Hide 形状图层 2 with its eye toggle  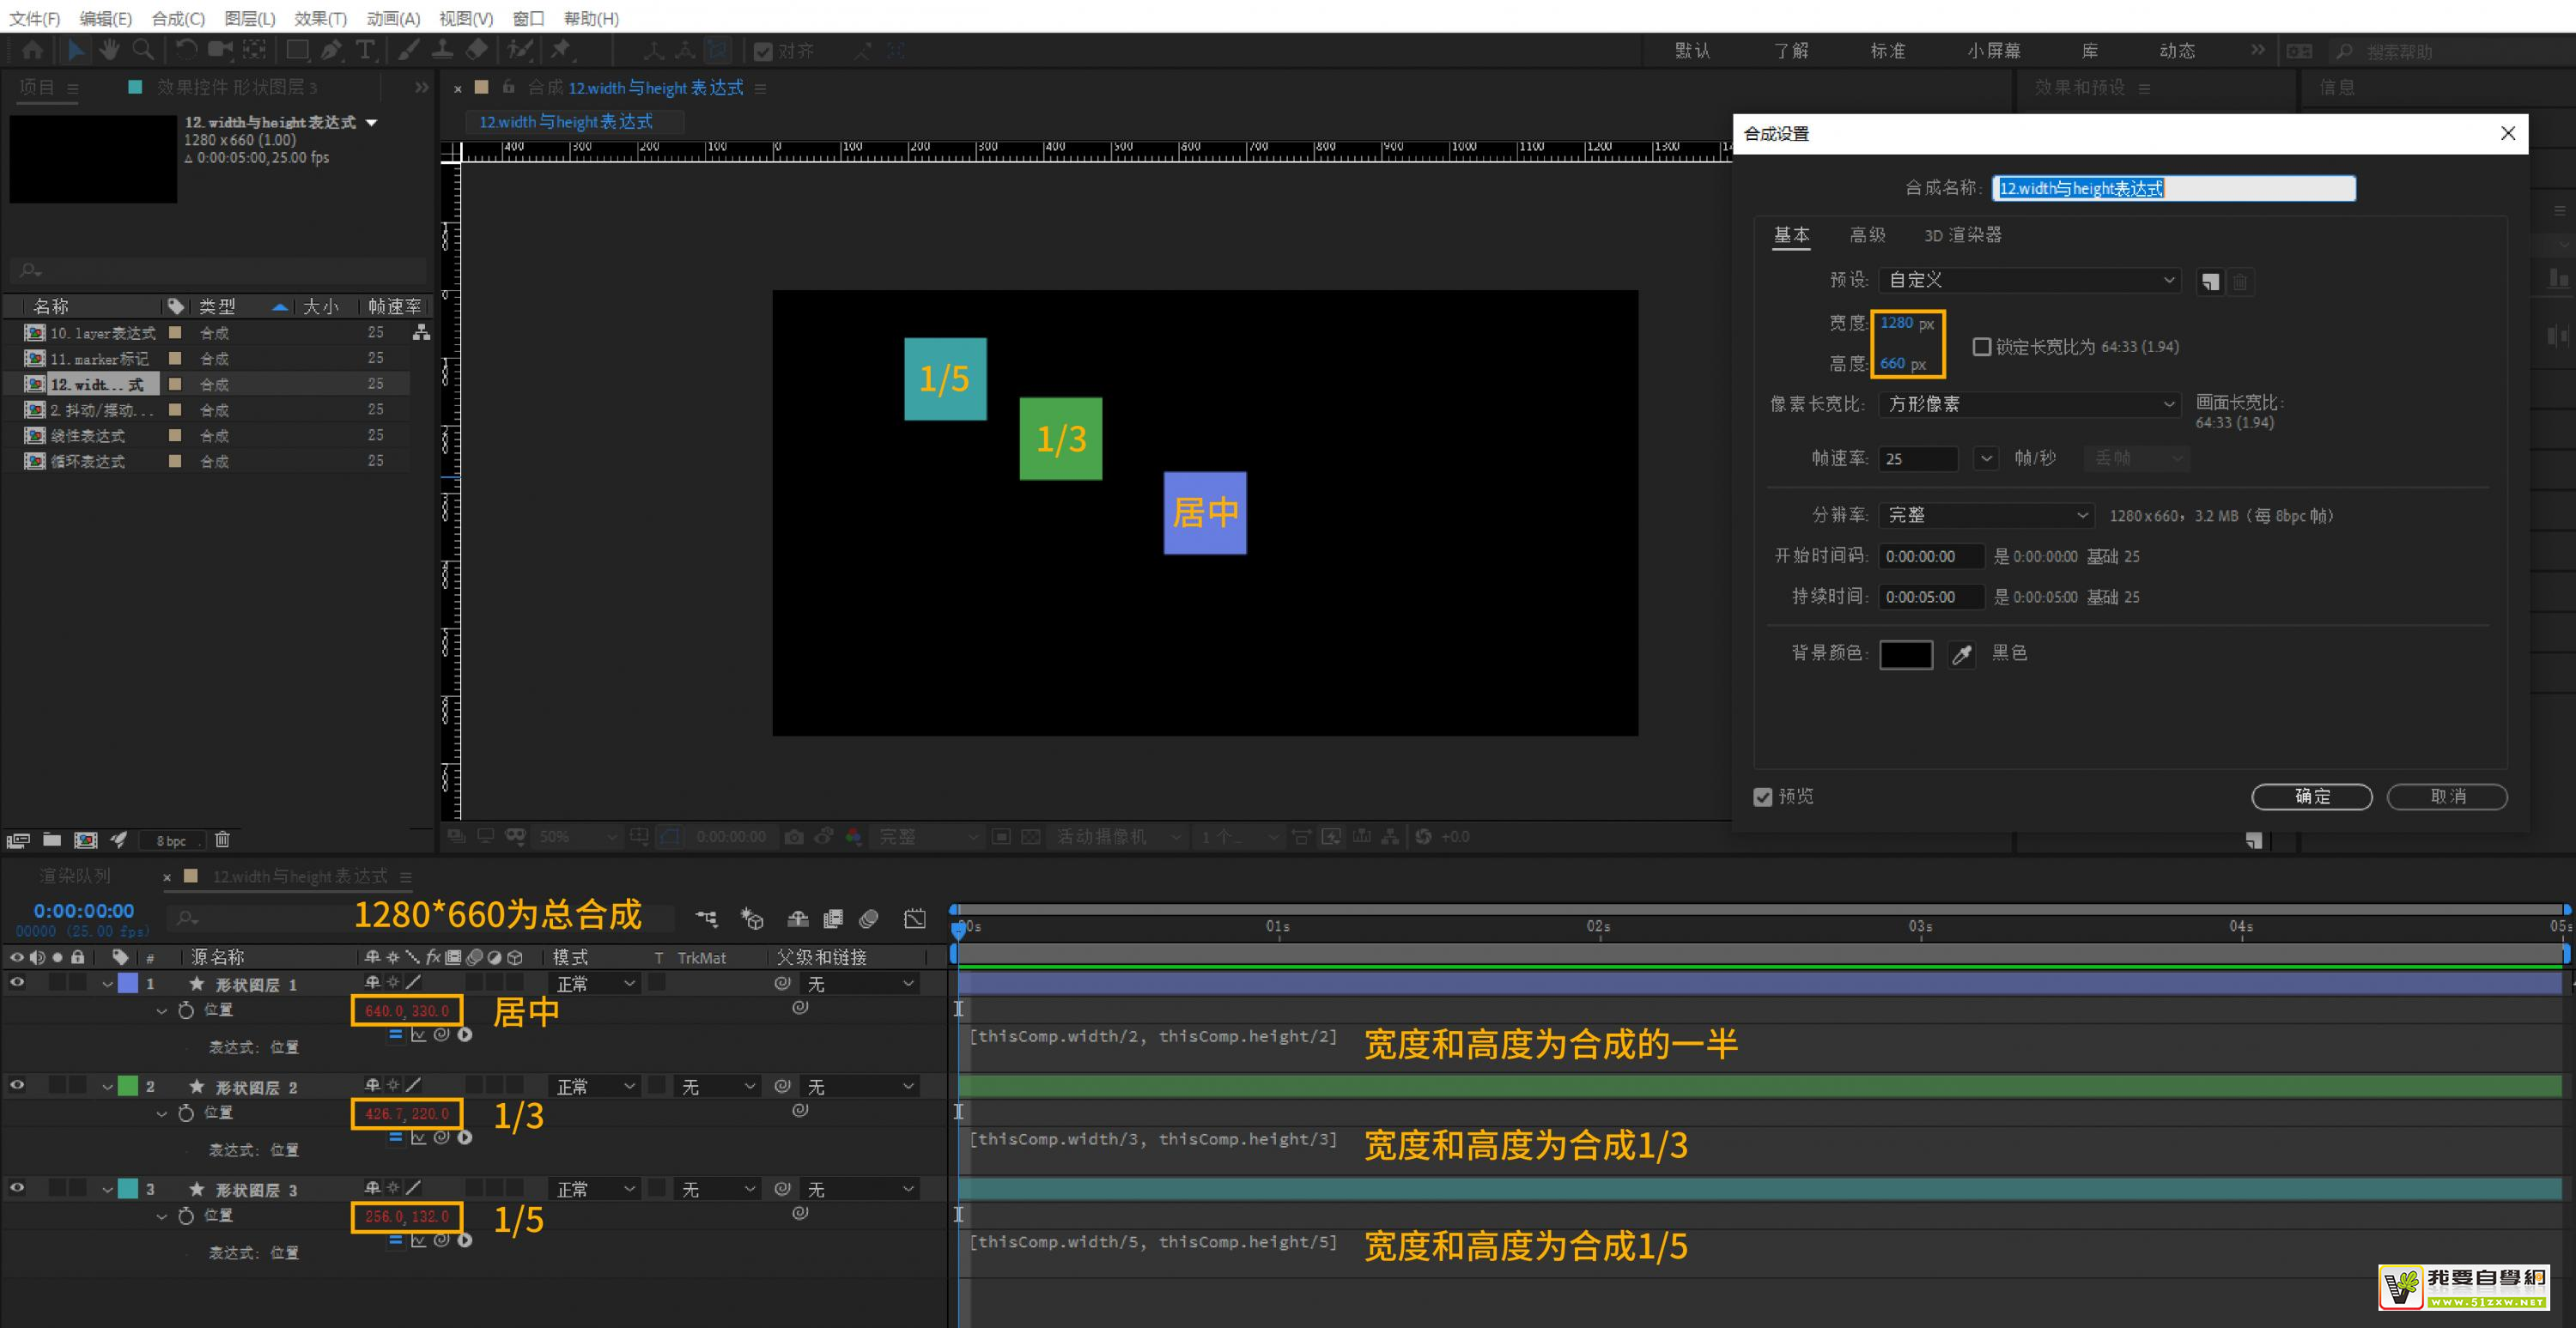click(x=17, y=1086)
